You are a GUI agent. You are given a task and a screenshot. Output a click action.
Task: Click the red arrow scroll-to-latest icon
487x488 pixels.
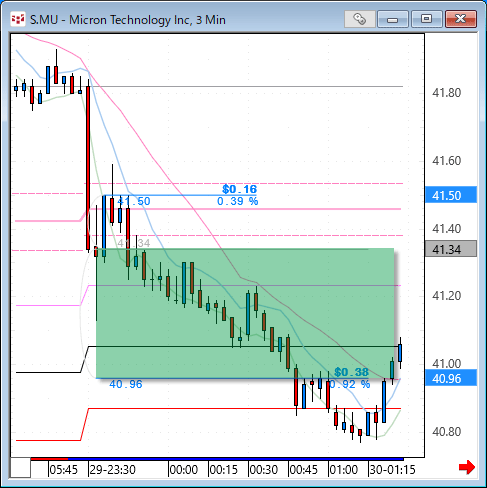point(467,467)
